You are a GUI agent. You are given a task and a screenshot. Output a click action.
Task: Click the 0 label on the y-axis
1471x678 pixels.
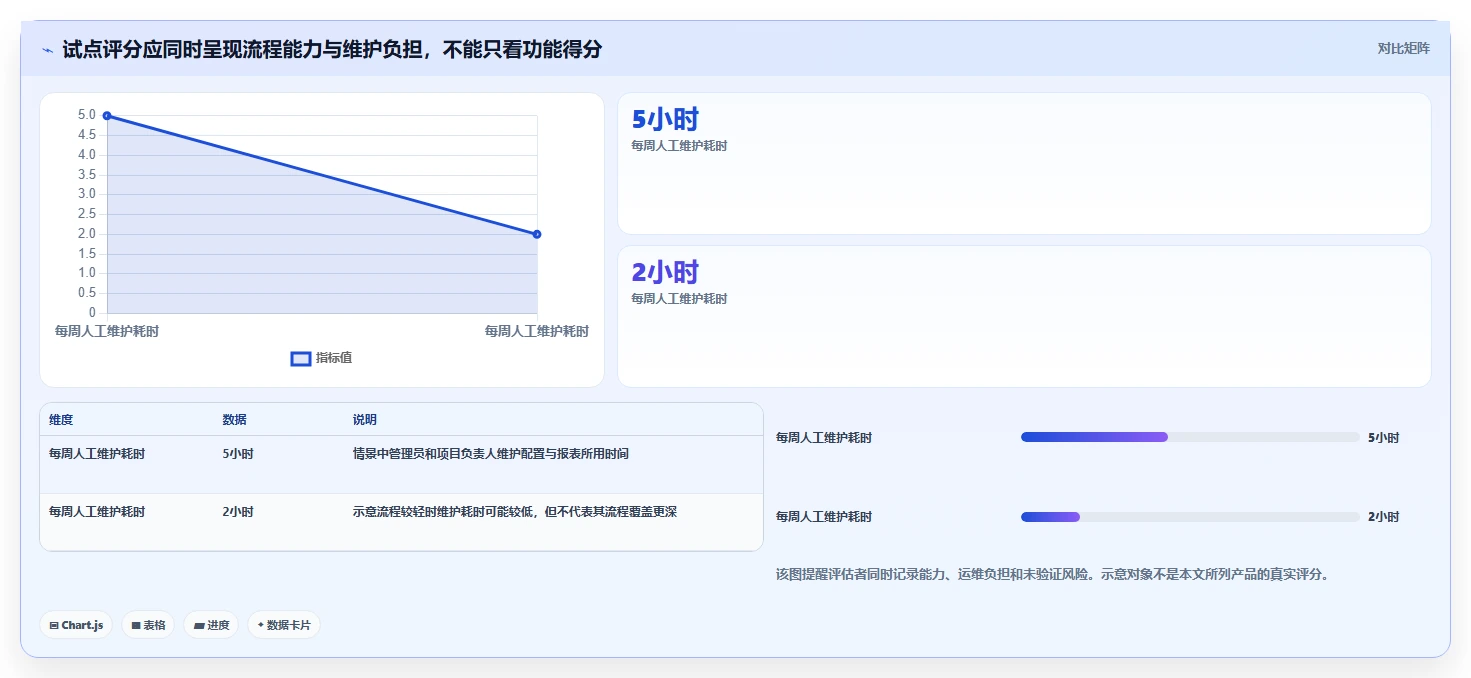(92, 313)
